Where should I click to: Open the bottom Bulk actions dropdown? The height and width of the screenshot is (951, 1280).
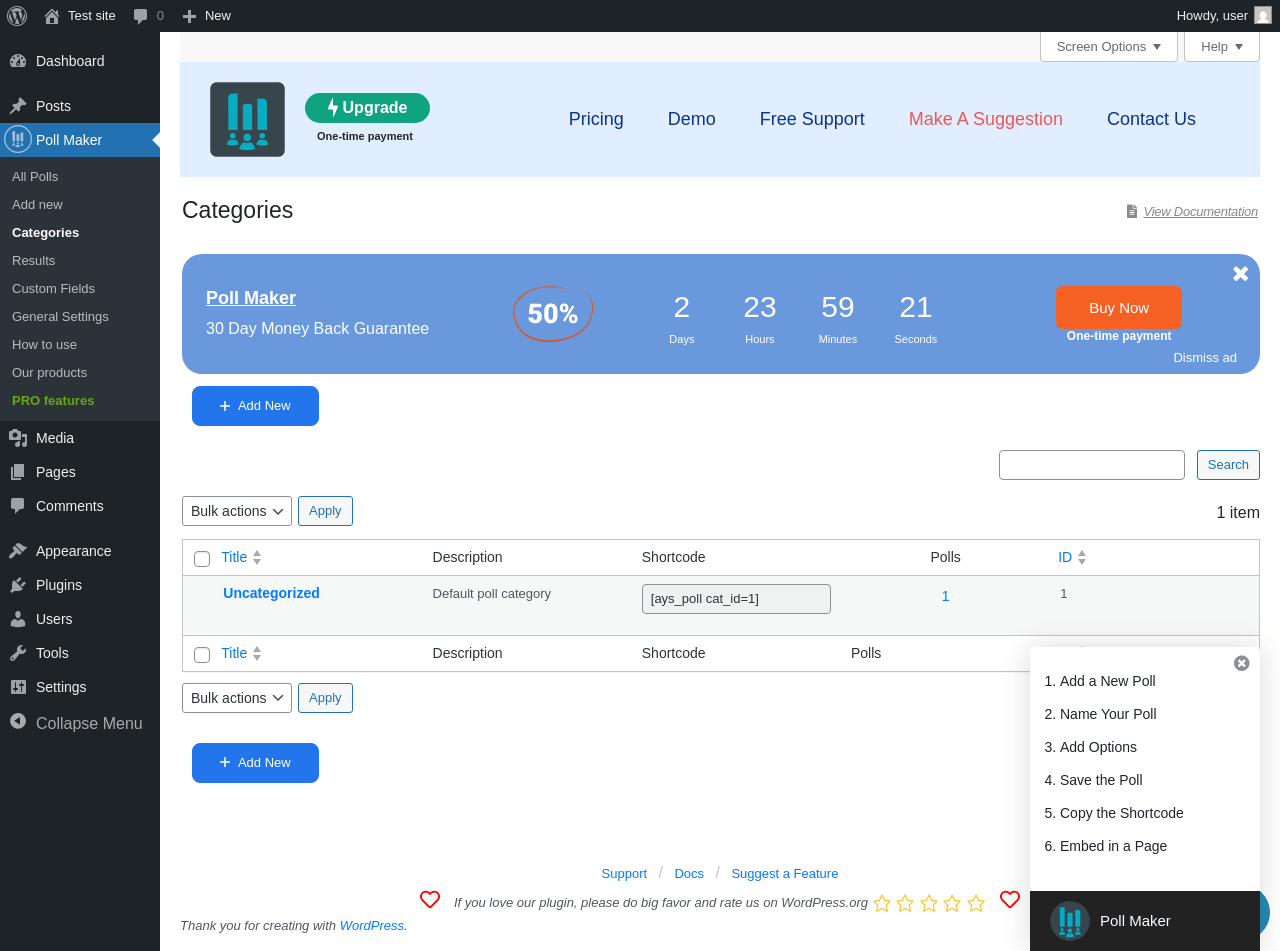tap(237, 698)
